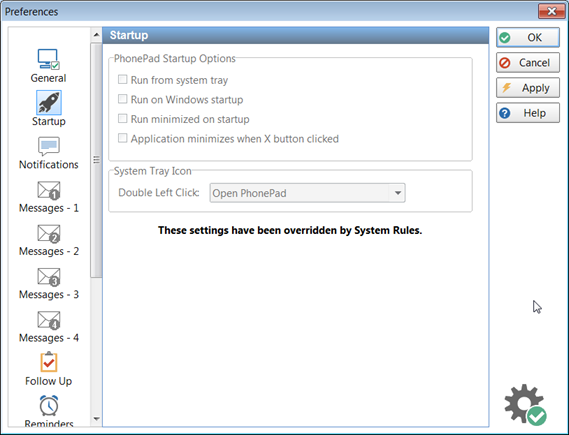Open the Notifications speech bubble icon
Image resolution: width=569 pixels, height=435 pixels.
[49, 146]
